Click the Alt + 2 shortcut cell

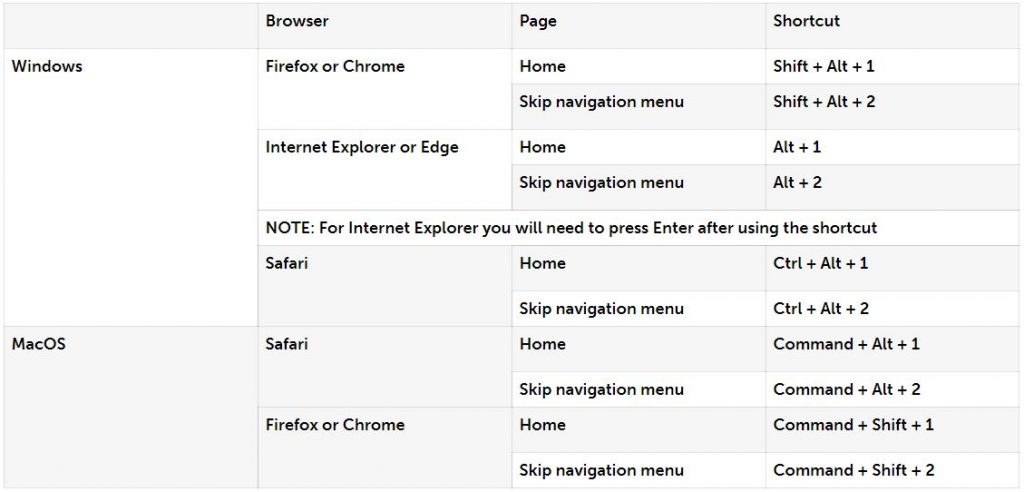pos(797,183)
